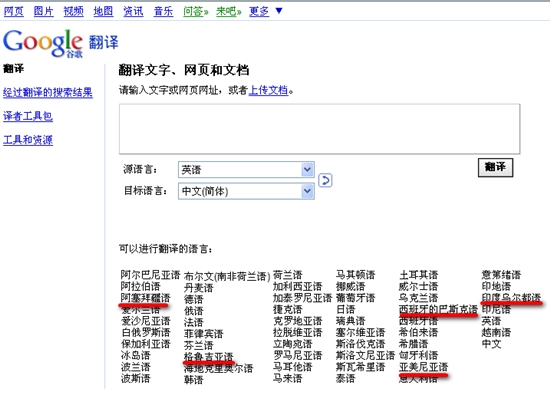Go to the 资讯 top navigation link
Viewport: 550px width, 398px height.
click(133, 12)
